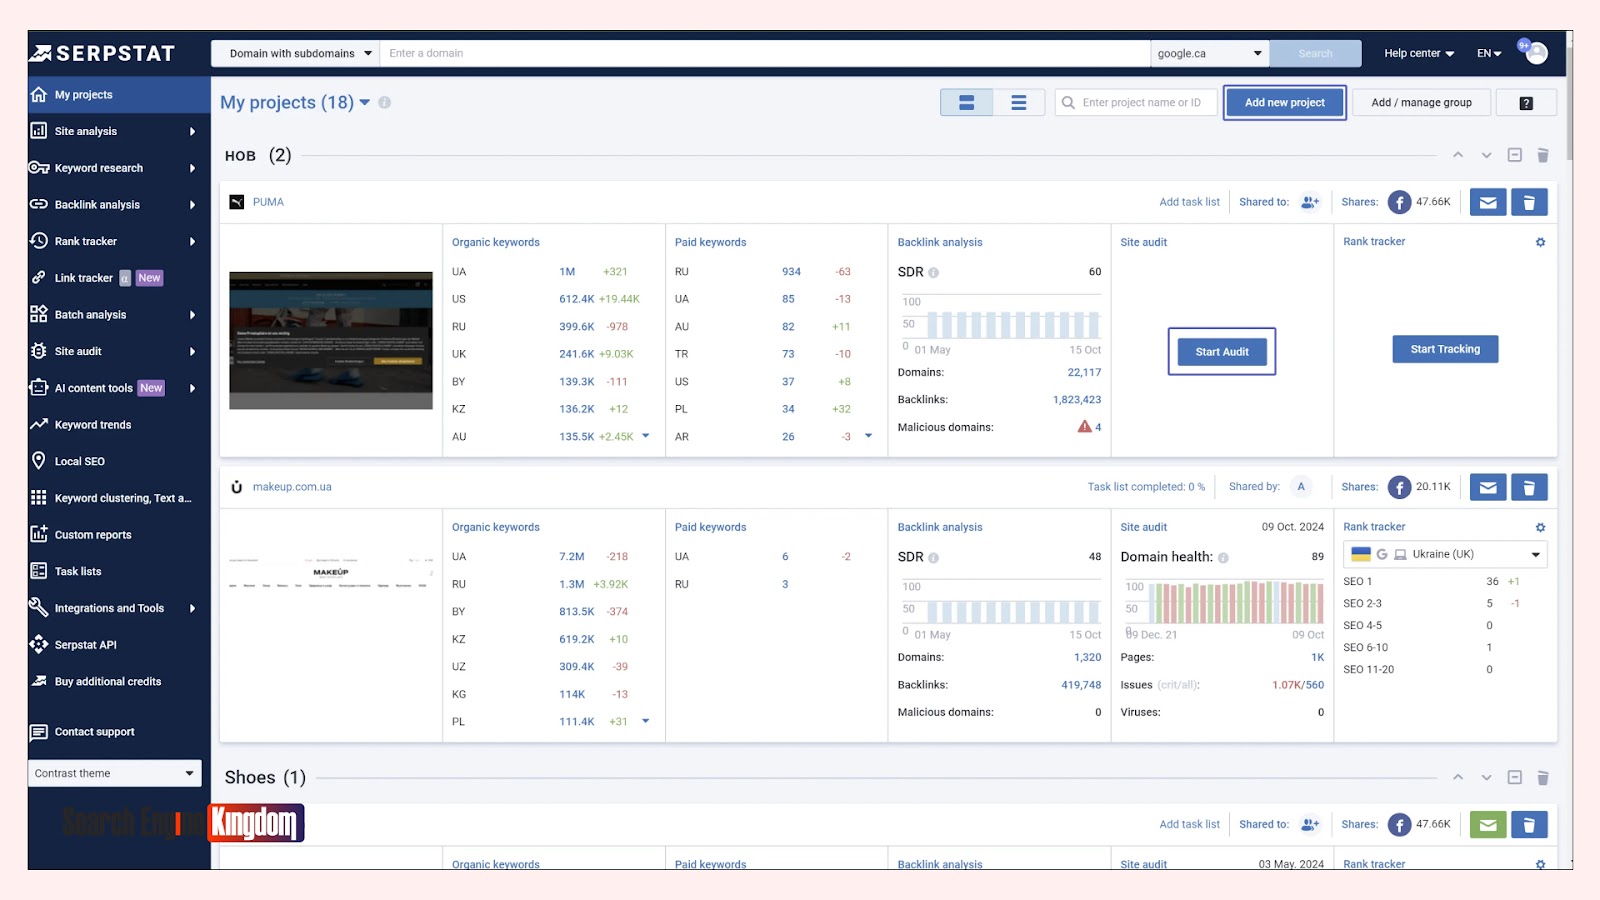
Task: Click share-with-user icon for PUMA
Action: tap(1310, 202)
